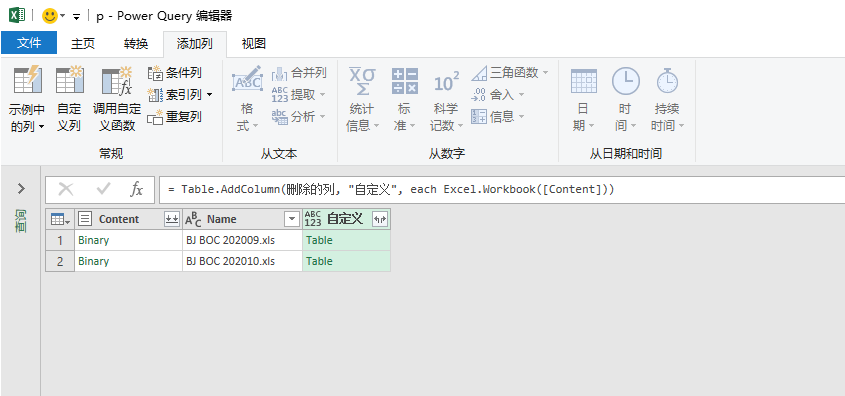This screenshot has height=396, width=845.
Task: Click the table corner menu icon
Action: point(60,219)
